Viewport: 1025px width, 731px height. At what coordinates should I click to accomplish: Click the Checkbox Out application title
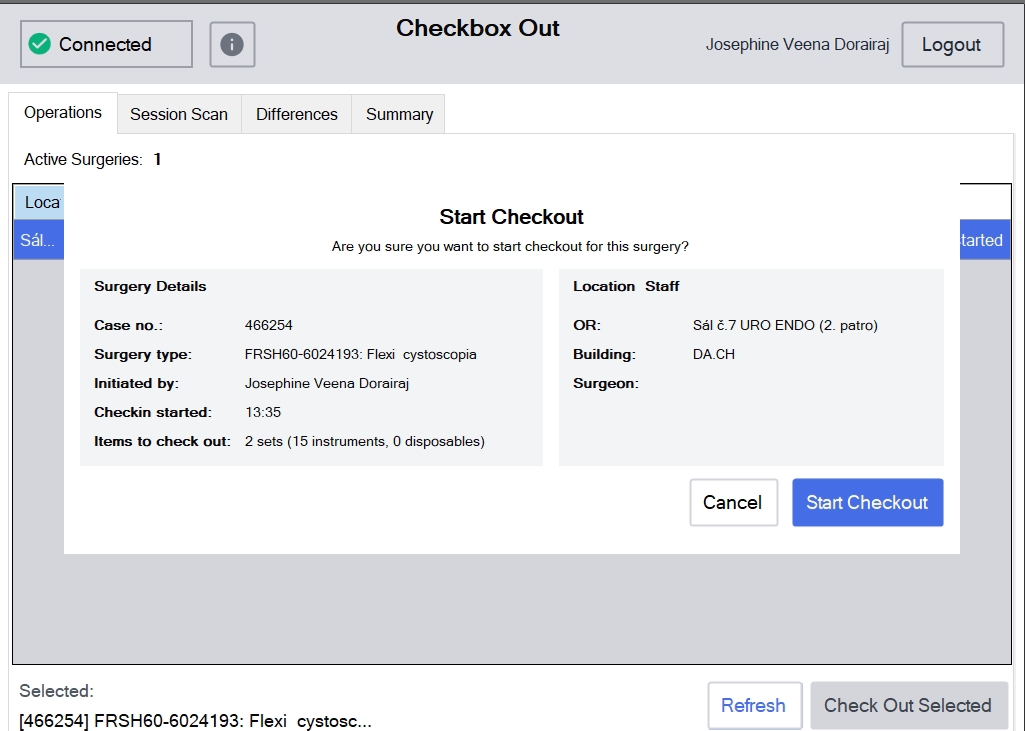pos(478,28)
